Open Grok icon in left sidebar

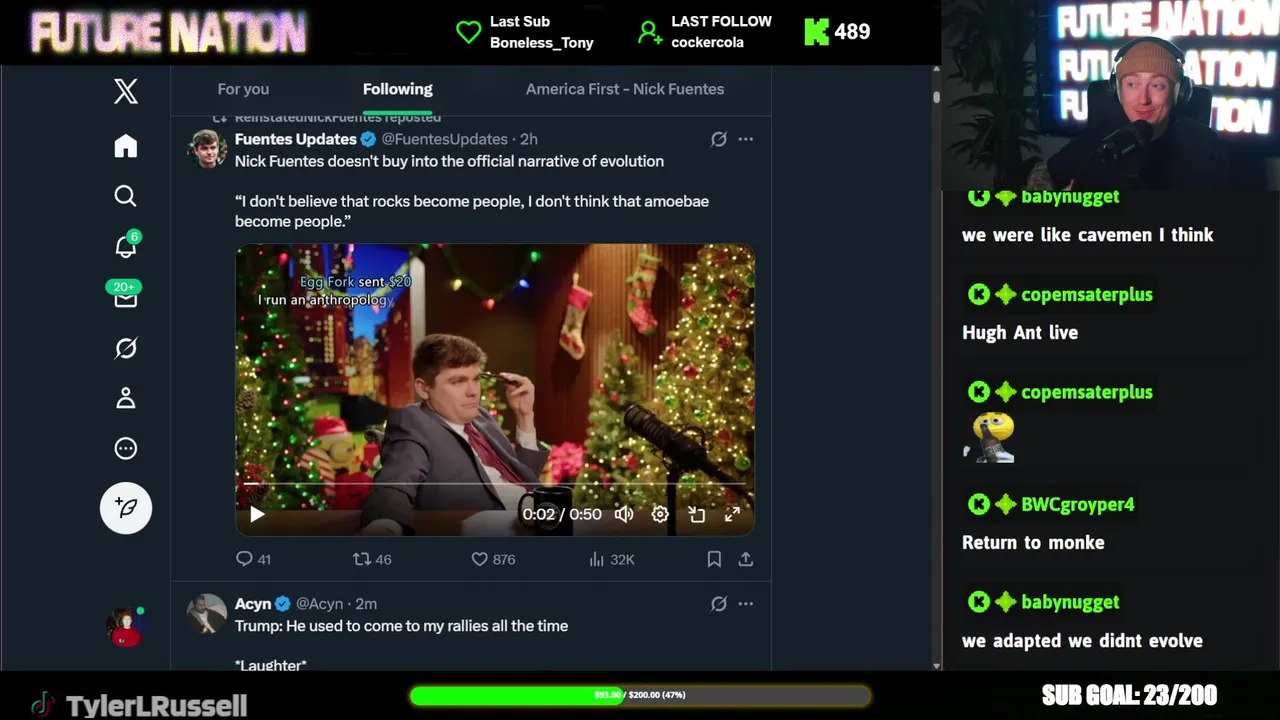(x=125, y=348)
